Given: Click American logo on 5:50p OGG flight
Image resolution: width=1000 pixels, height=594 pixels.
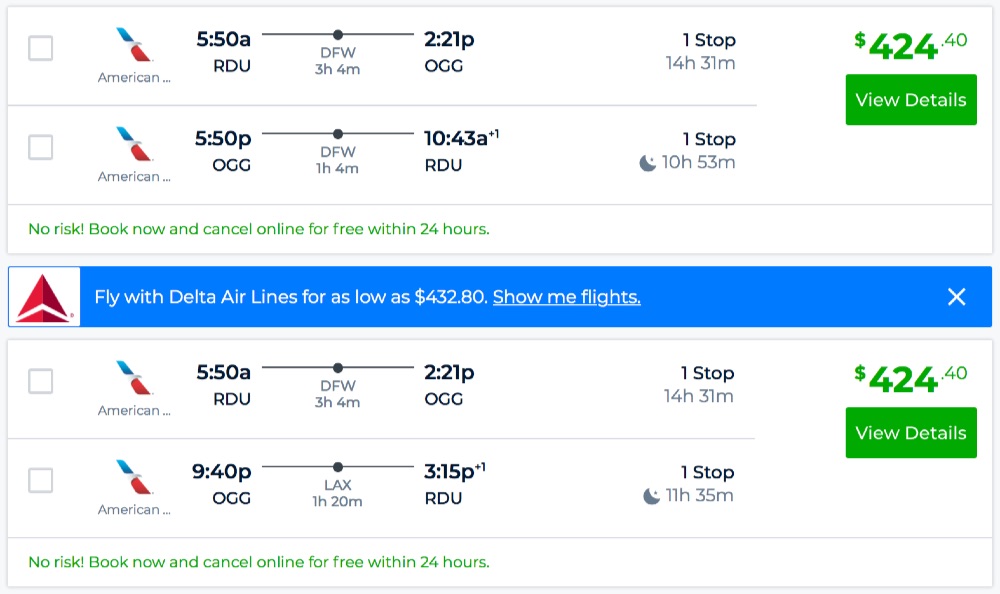Looking at the screenshot, I should 134,144.
